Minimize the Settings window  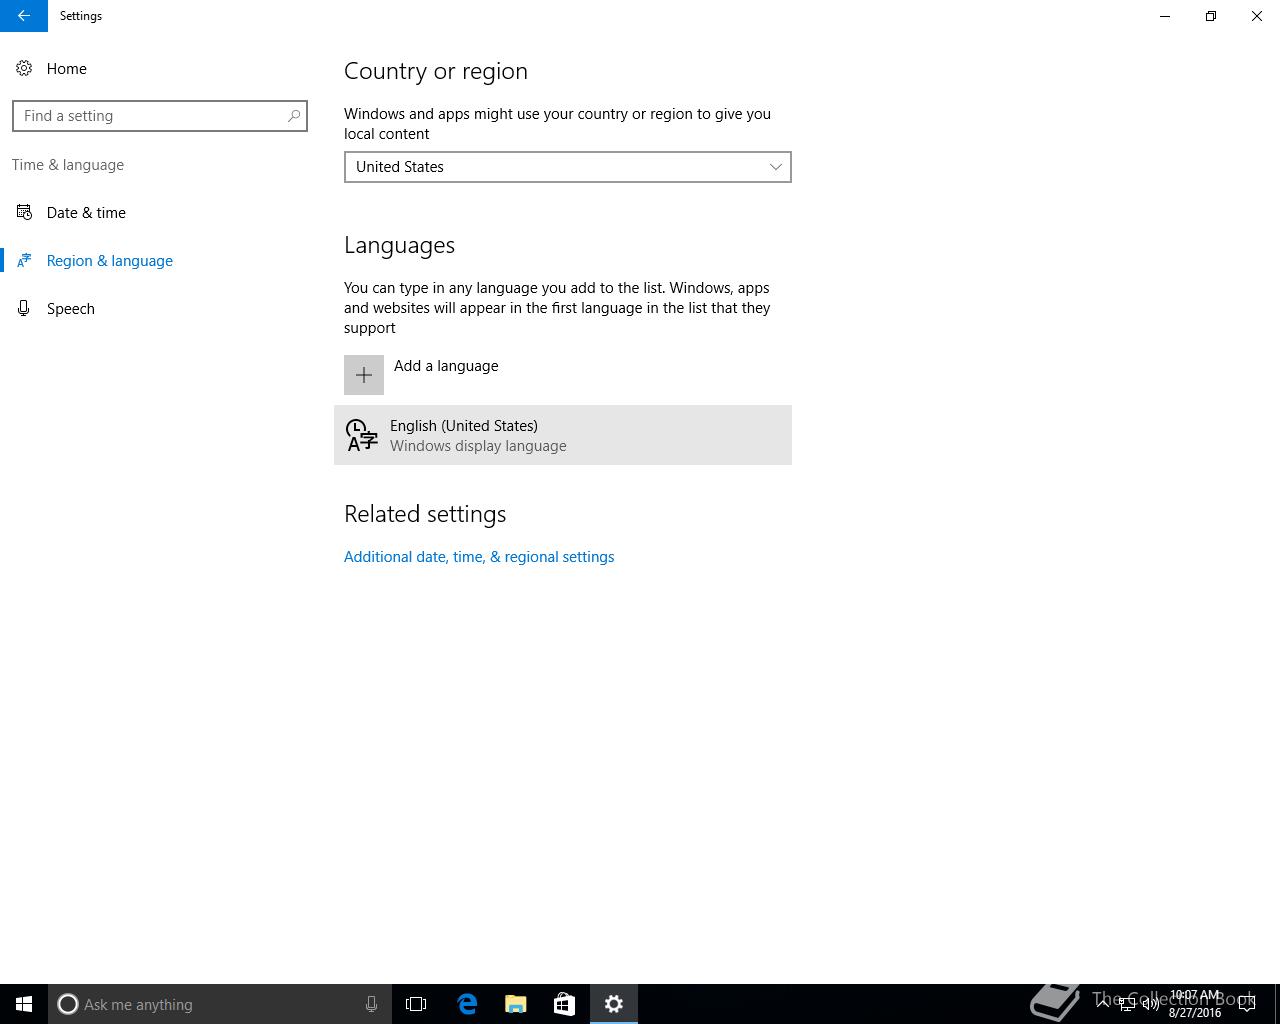click(x=1165, y=16)
